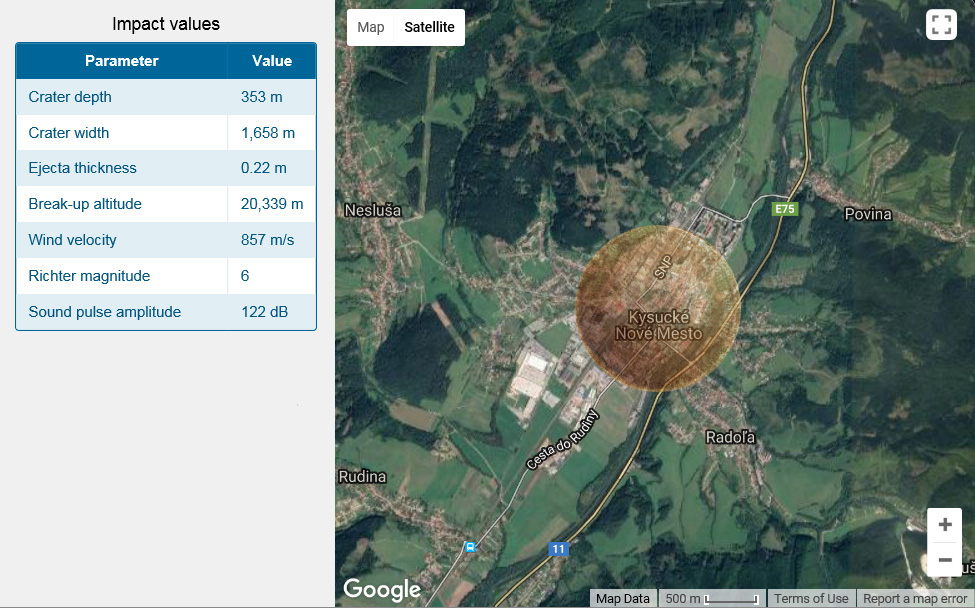The image size is (975, 608).
Task: Switch to Map view
Action: 371,27
